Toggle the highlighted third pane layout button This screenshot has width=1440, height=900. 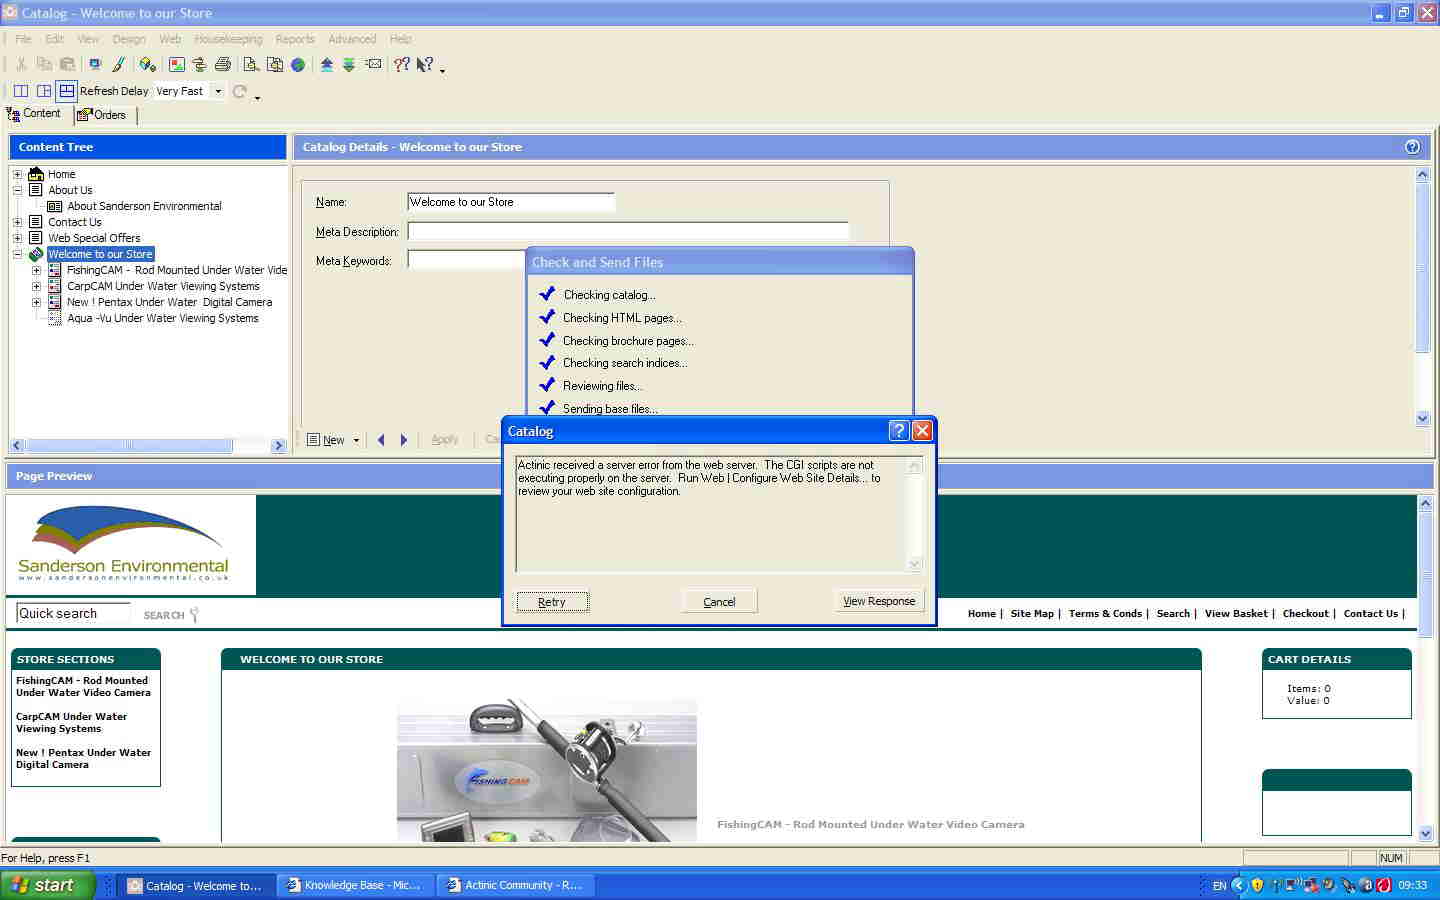point(66,91)
